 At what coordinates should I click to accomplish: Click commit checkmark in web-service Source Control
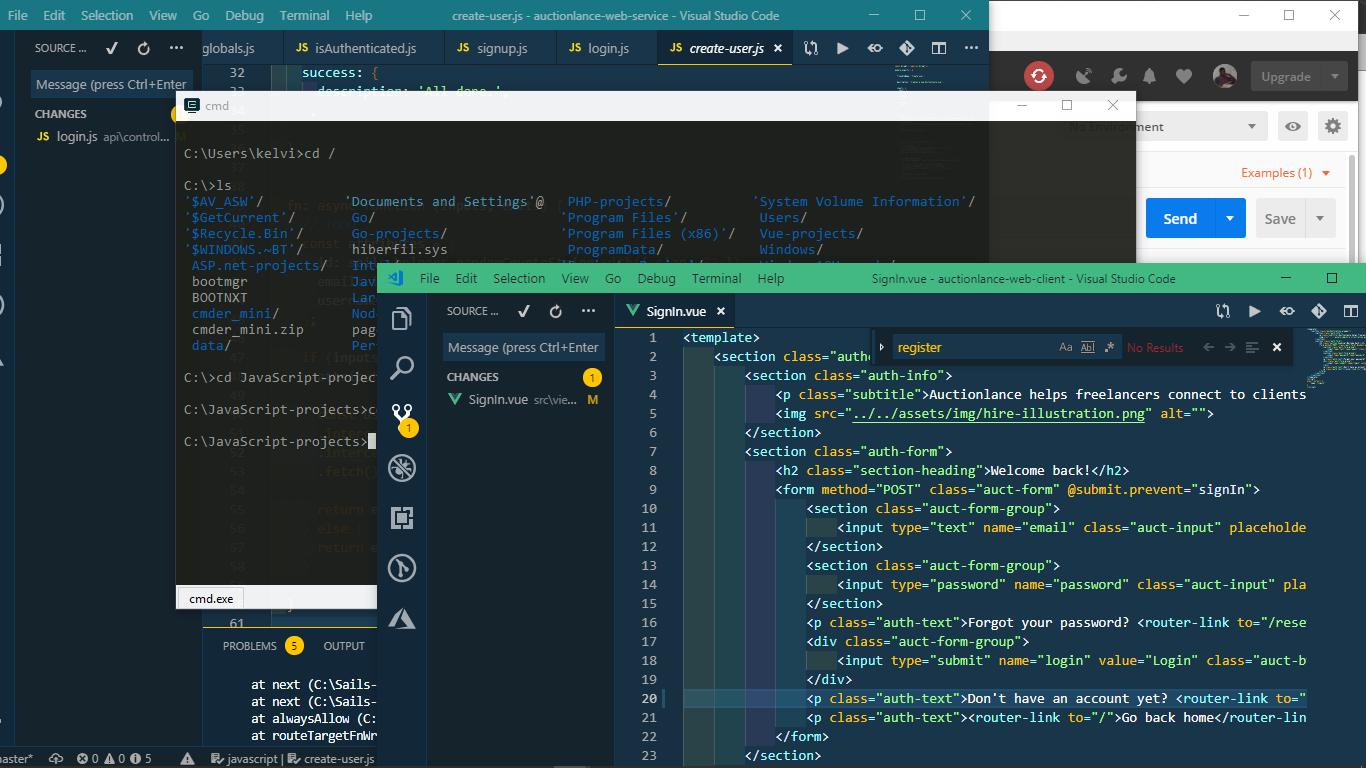112,48
